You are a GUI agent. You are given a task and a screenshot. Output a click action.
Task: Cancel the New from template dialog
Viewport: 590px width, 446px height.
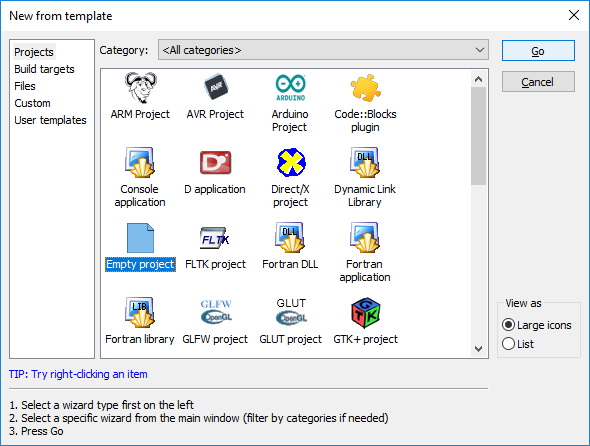pyautogui.click(x=538, y=82)
